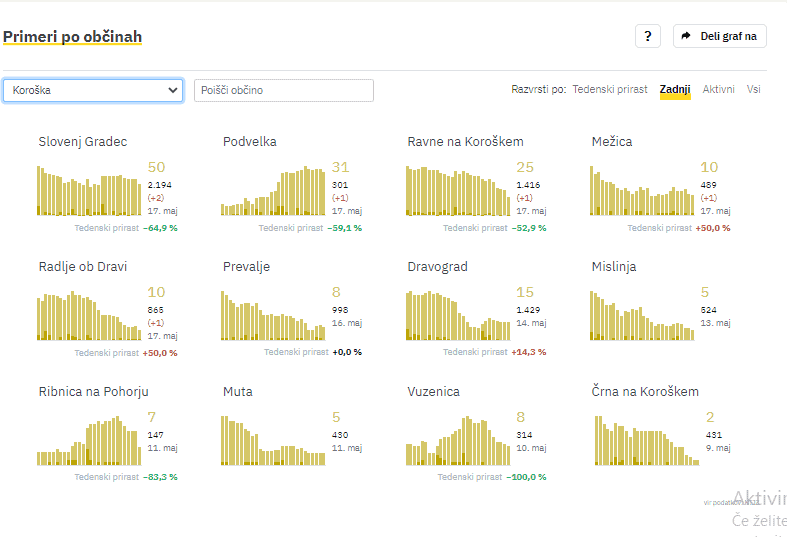This screenshot has height=537, width=787.
Task: Click the 'Poišči občino' search field
Action: point(283,90)
